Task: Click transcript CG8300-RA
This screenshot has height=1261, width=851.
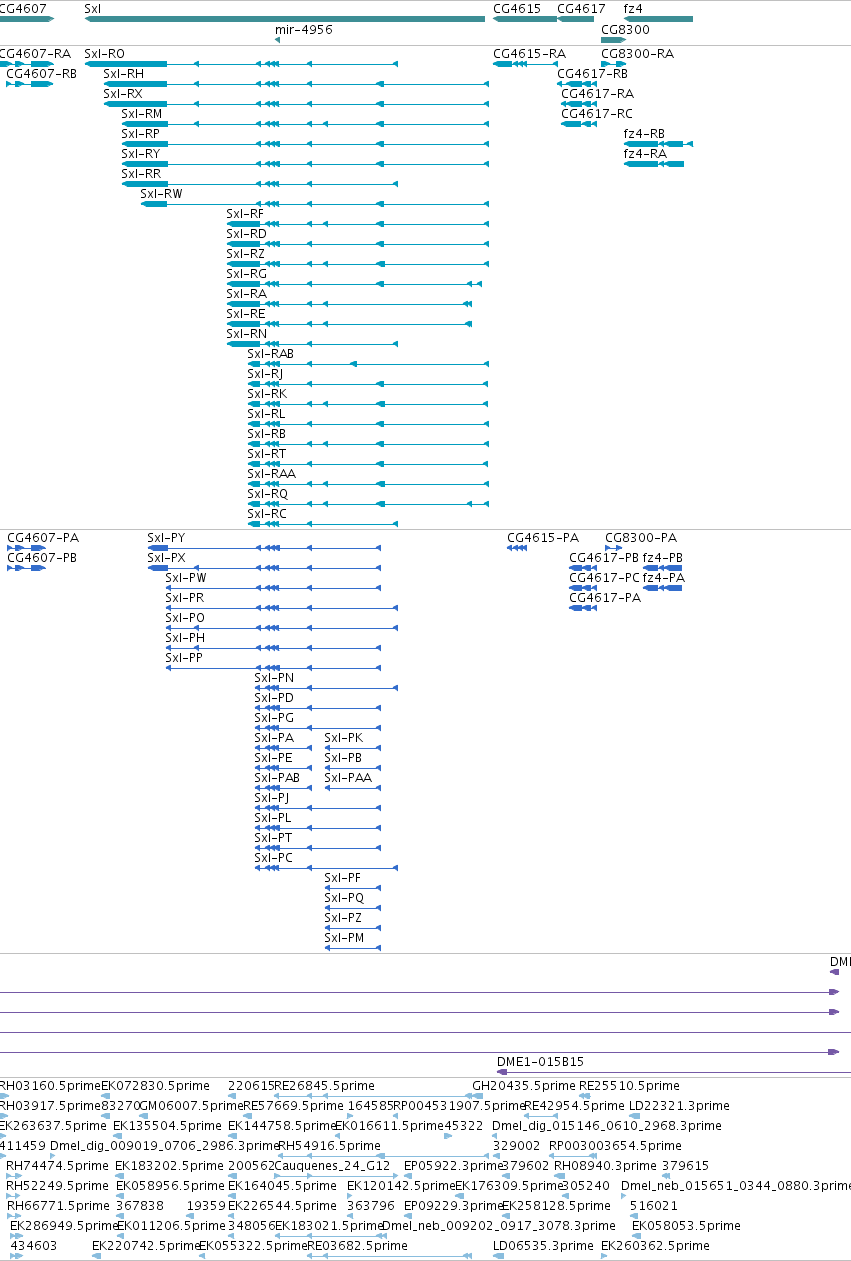Action: [637, 54]
